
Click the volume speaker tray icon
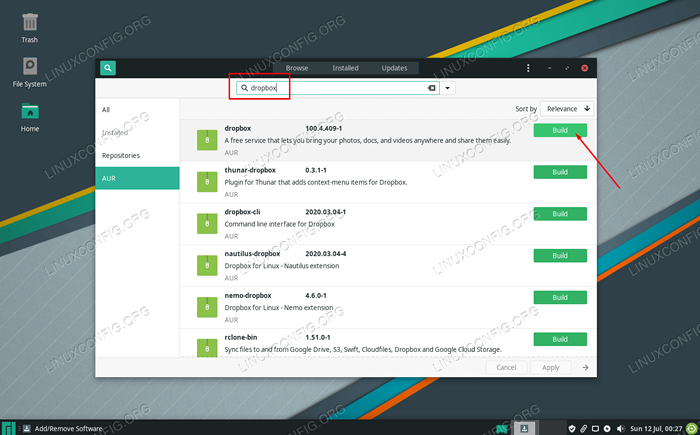coord(621,429)
